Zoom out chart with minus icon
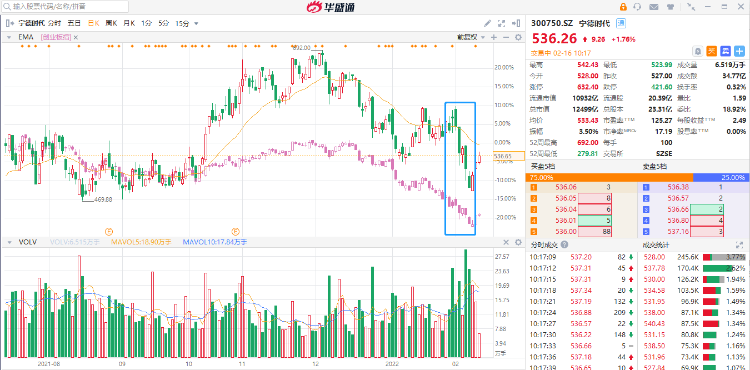Image resolution: width=750 pixels, height=370 pixels. point(506,37)
